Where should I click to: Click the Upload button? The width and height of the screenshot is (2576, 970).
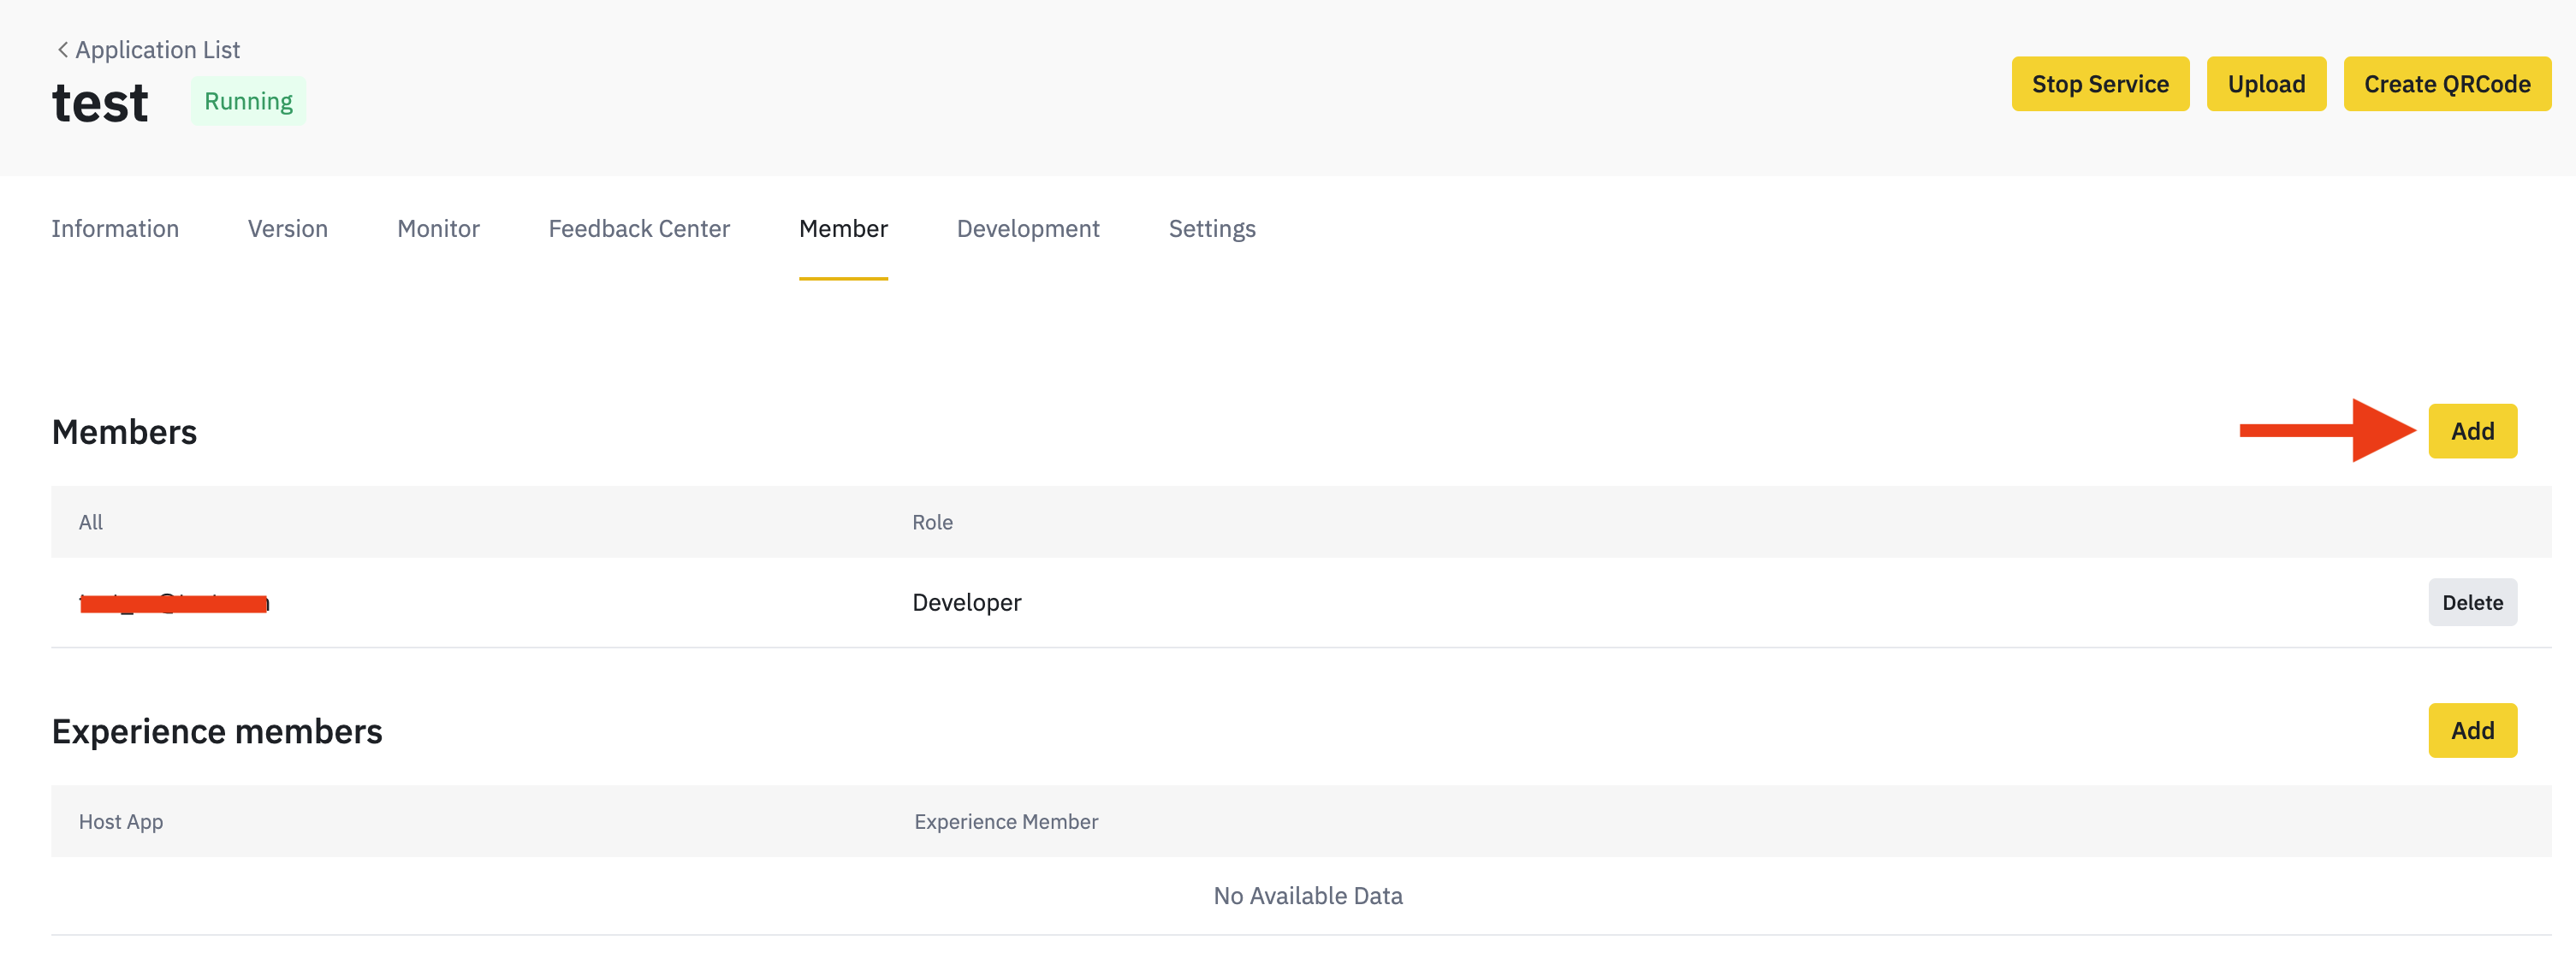click(x=2266, y=84)
